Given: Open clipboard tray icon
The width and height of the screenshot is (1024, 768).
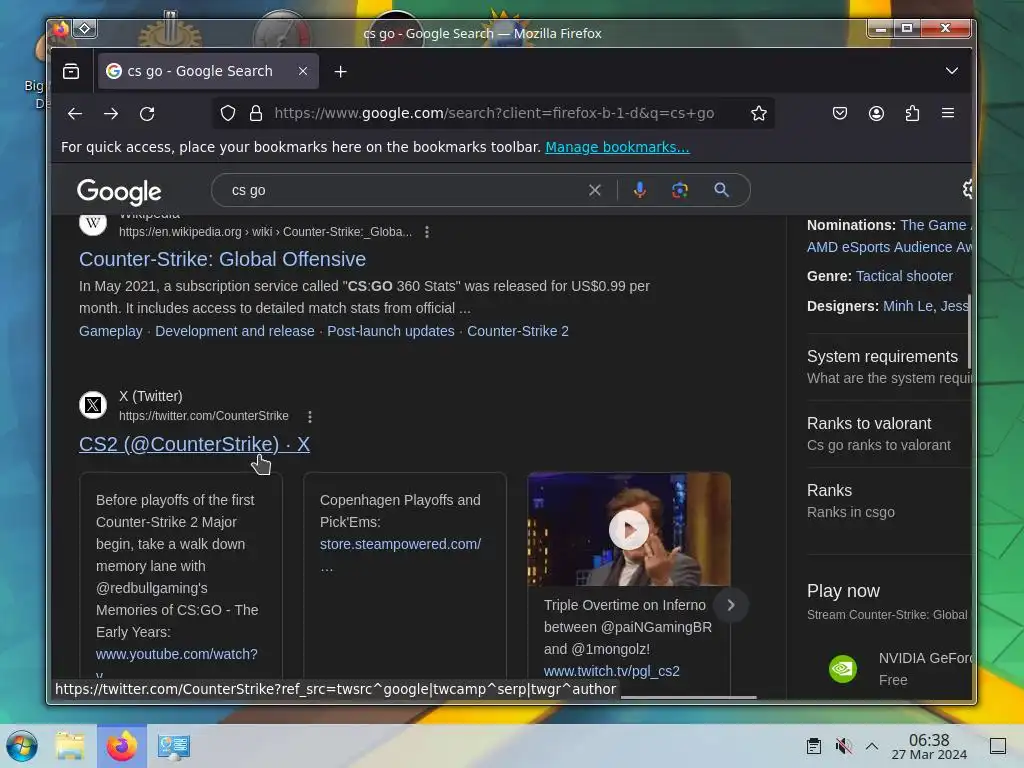Looking at the screenshot, I should (814, 746).
